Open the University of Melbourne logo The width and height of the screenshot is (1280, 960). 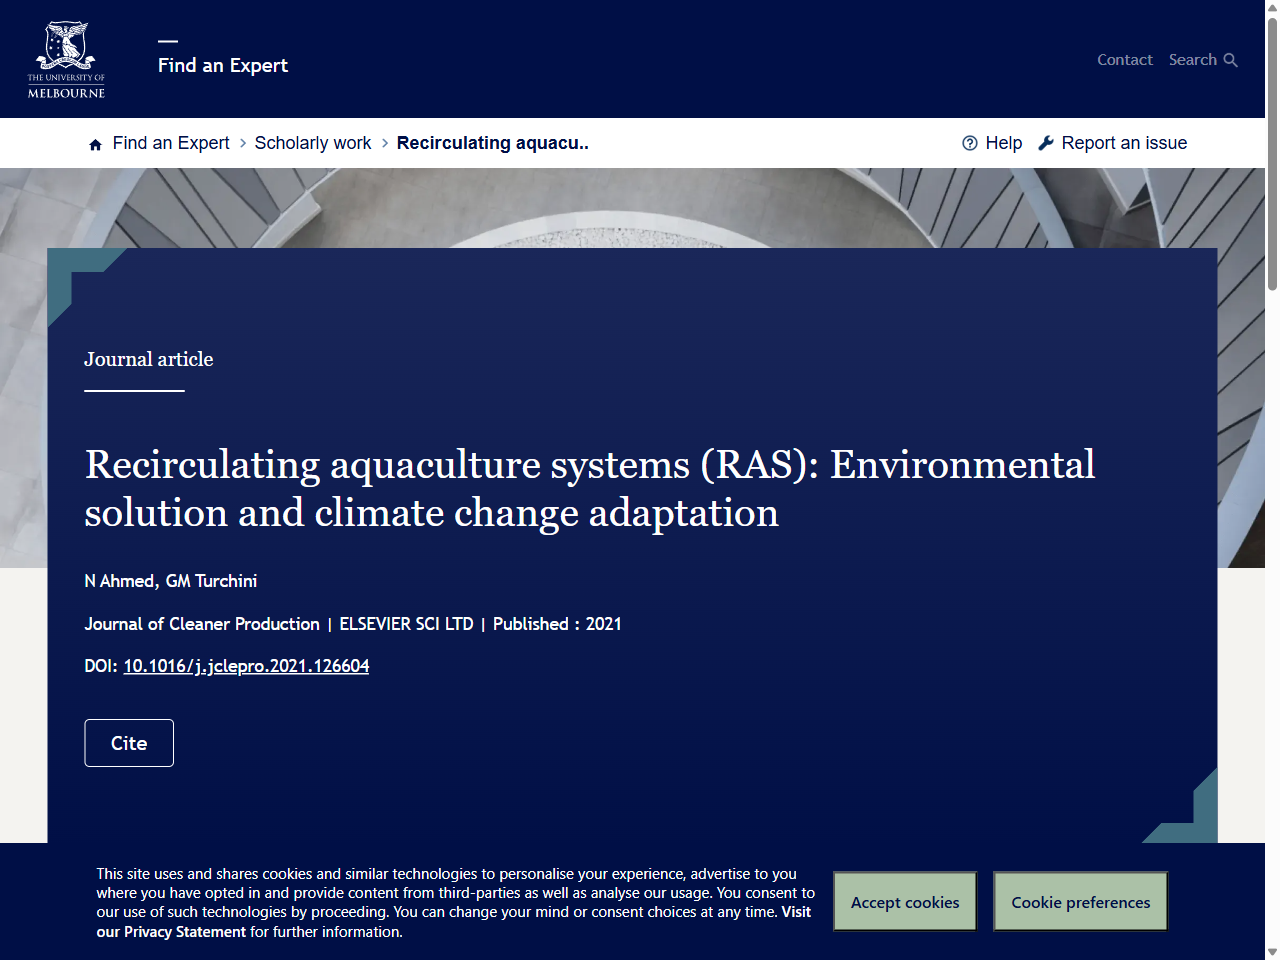66,60
